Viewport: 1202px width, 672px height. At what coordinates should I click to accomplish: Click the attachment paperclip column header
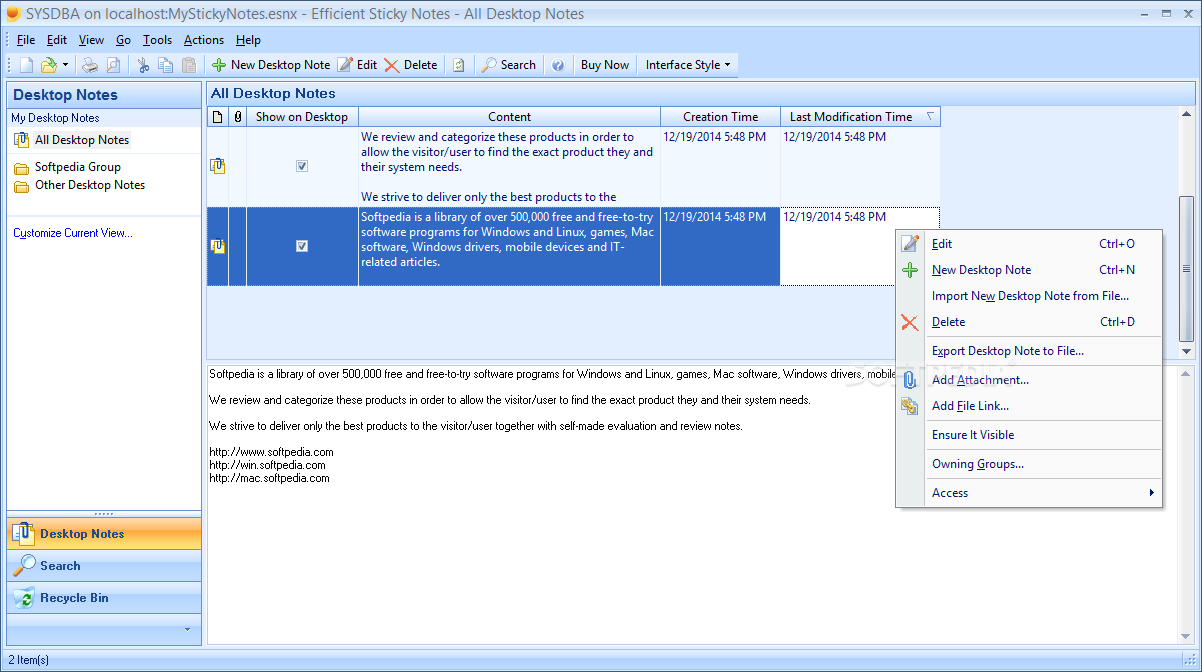(x=238, y=117)
